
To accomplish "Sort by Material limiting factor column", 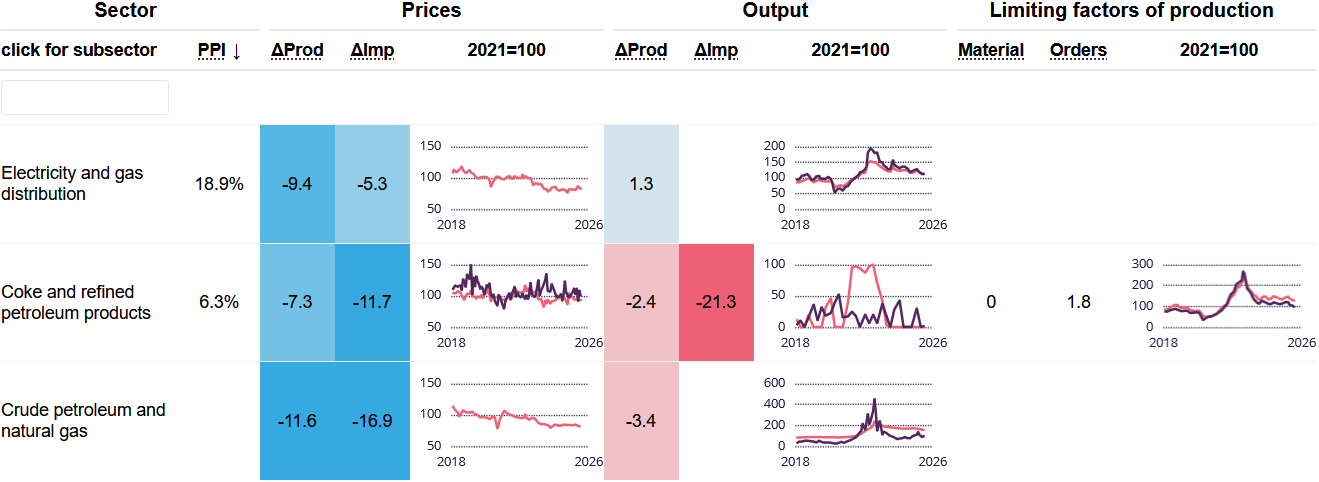I will pos(991,50).
